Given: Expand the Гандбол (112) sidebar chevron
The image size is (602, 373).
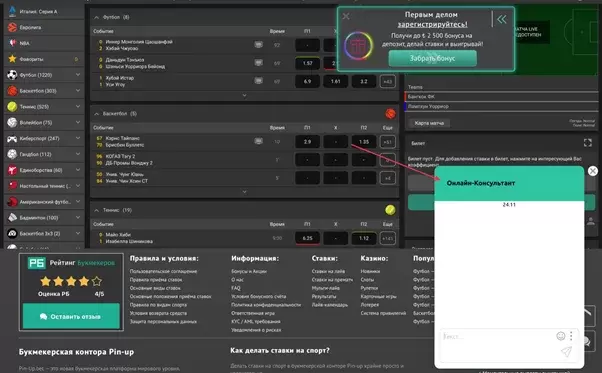Looking at the screenshot, I should click(78, 154).
